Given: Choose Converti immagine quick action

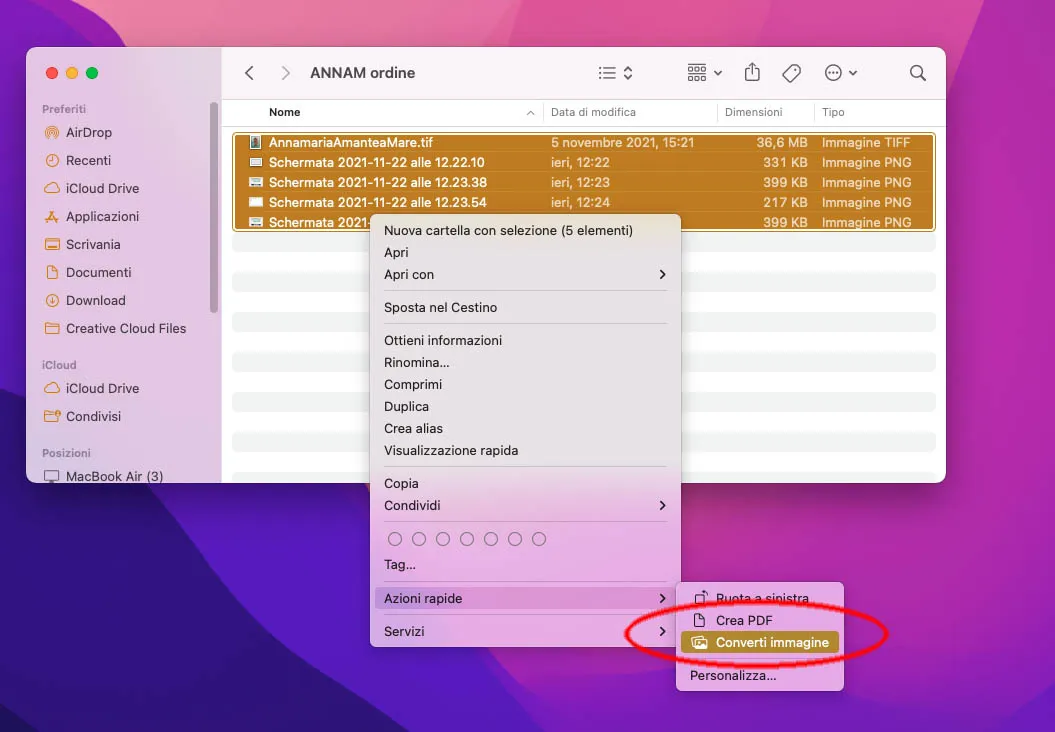Looking at the screenshot, I should tap(771, 642).
